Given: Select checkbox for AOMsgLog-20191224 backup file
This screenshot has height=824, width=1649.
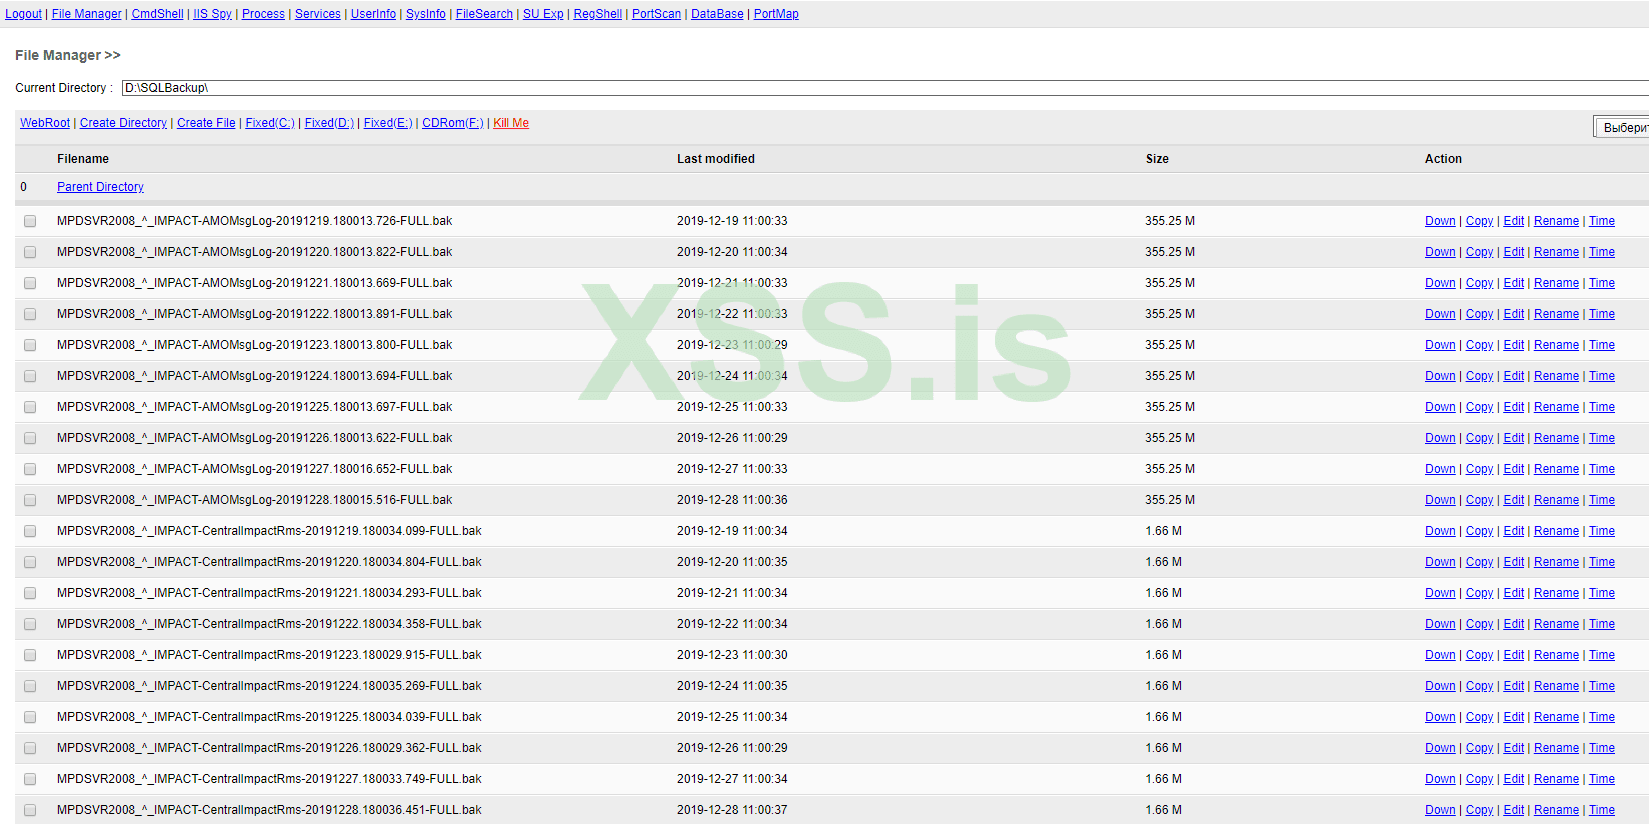Looking at the screenshot, I should 30,377.
